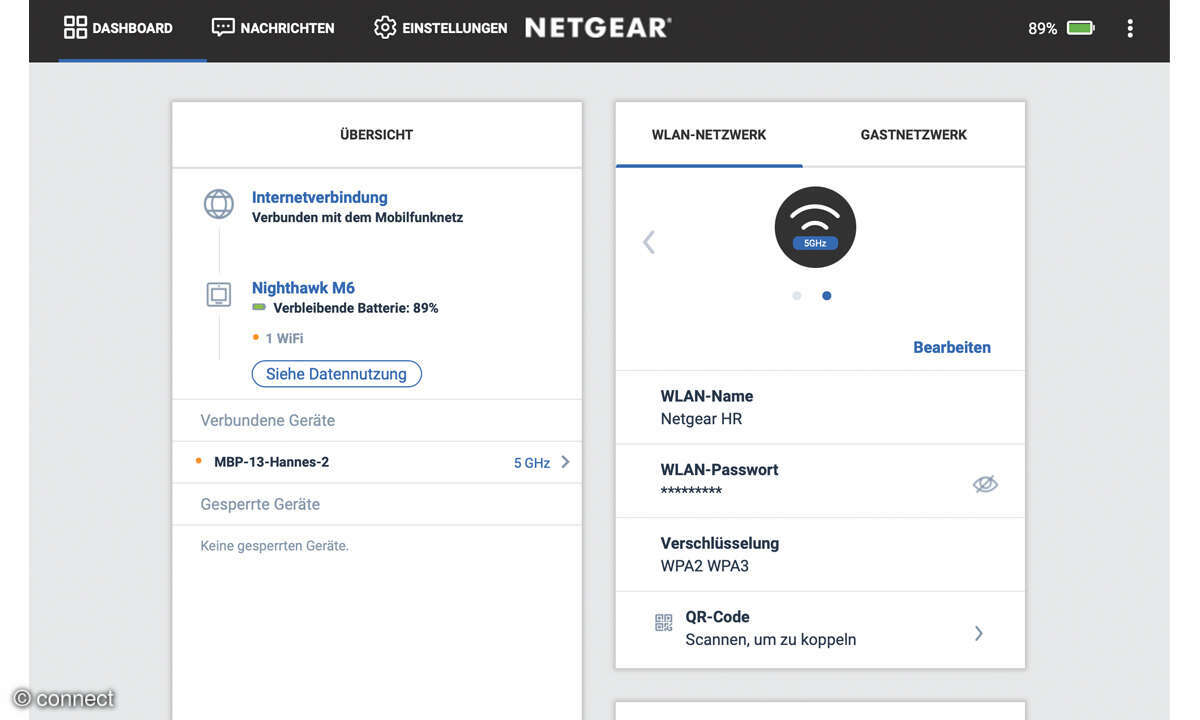Click the Verbundene Geräte heading
The image size is (1200, 720).
click(268, 420)
